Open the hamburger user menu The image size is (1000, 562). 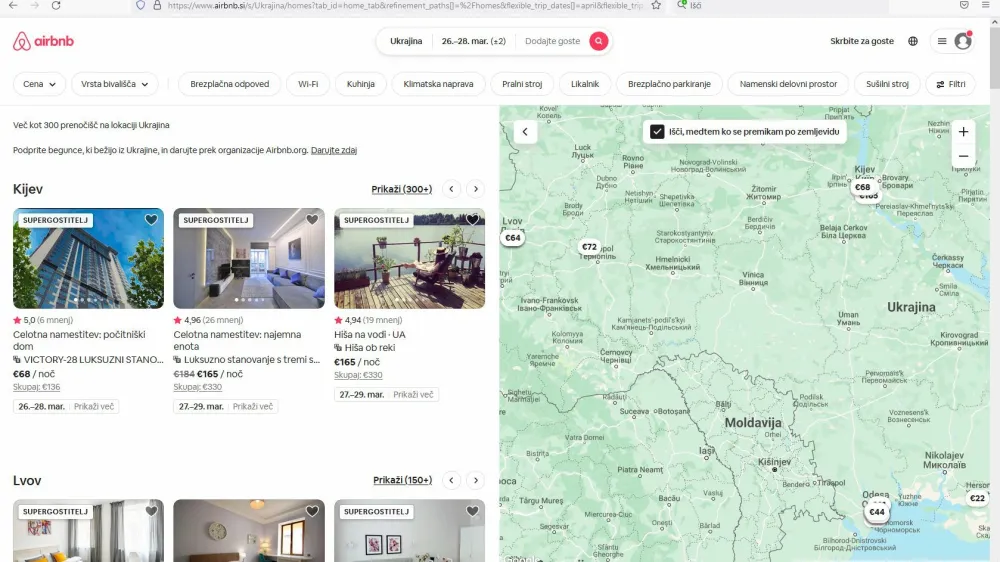point(942,41)
